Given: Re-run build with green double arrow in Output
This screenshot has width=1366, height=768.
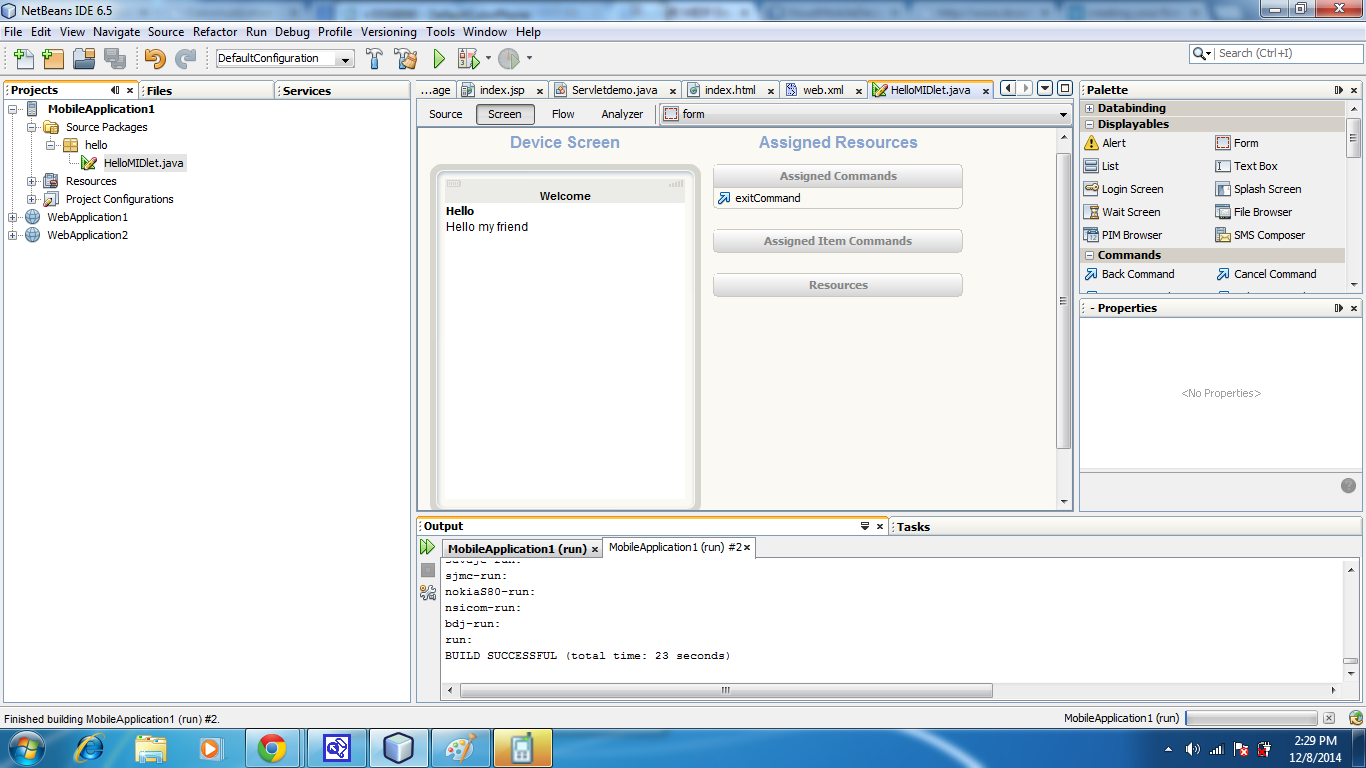Looking at the screenshot, I should pos(427,547).
